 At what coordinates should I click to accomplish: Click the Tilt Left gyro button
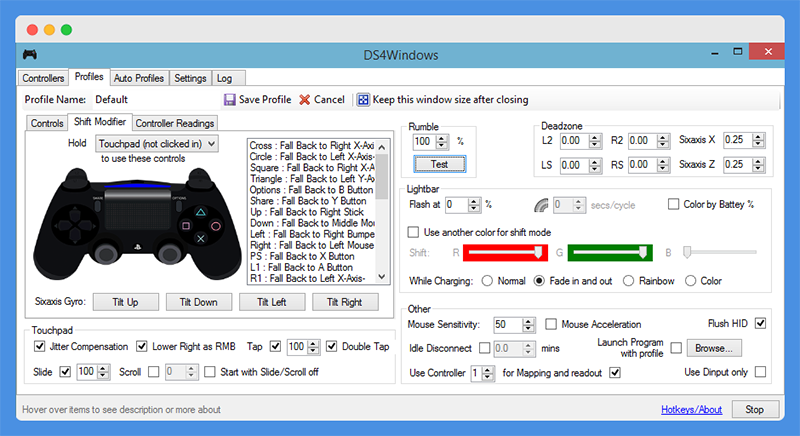271,302
